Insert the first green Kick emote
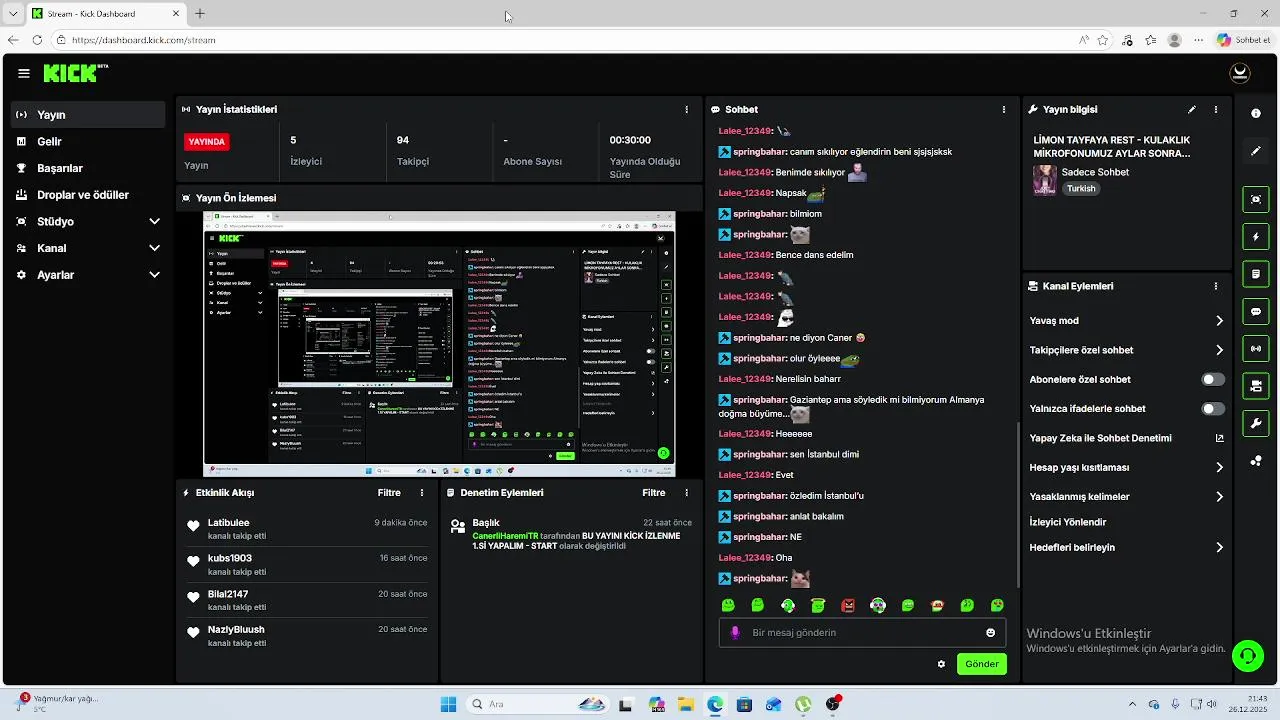The width and height of the screenshot is (1280, 720). click(x=728, y=605)
